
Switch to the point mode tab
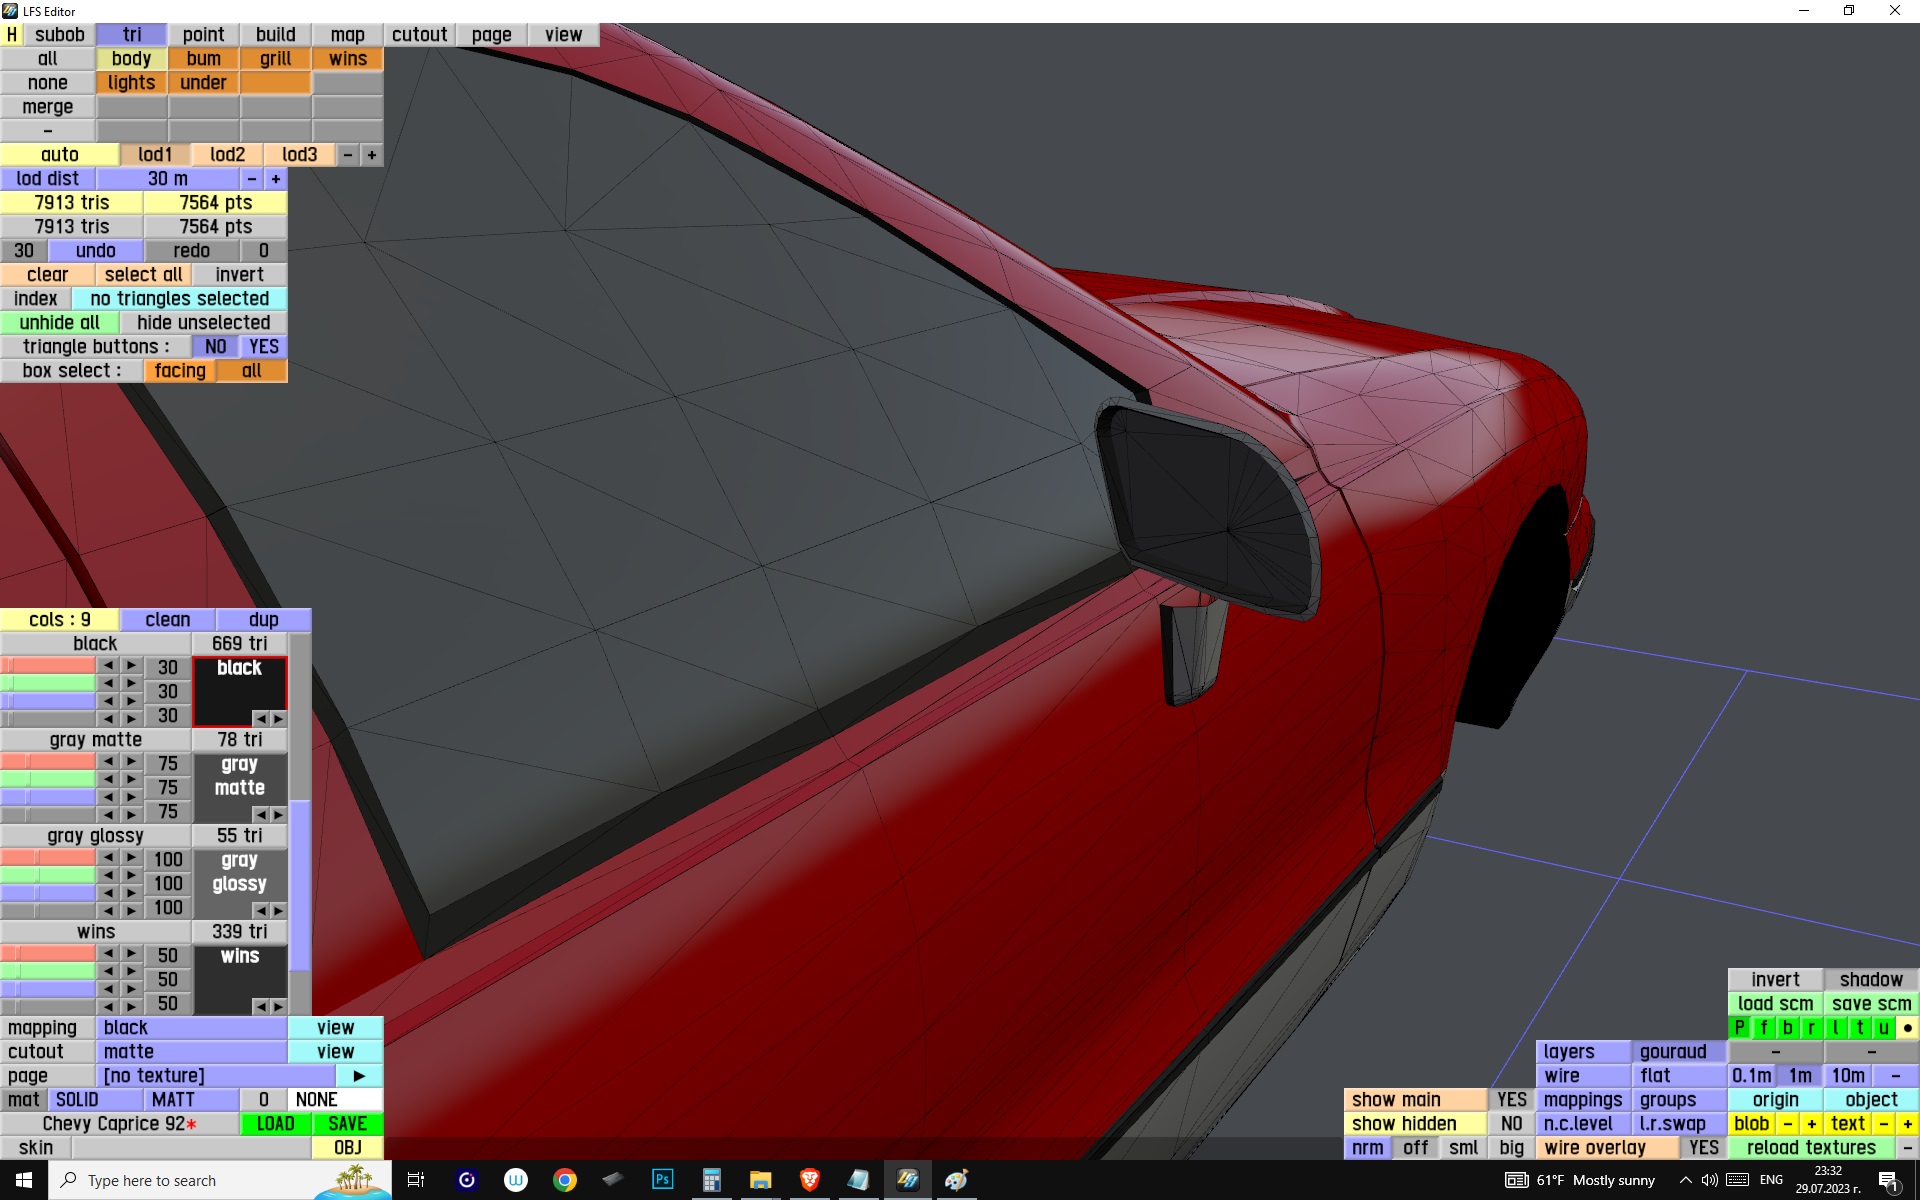point(203,35)
